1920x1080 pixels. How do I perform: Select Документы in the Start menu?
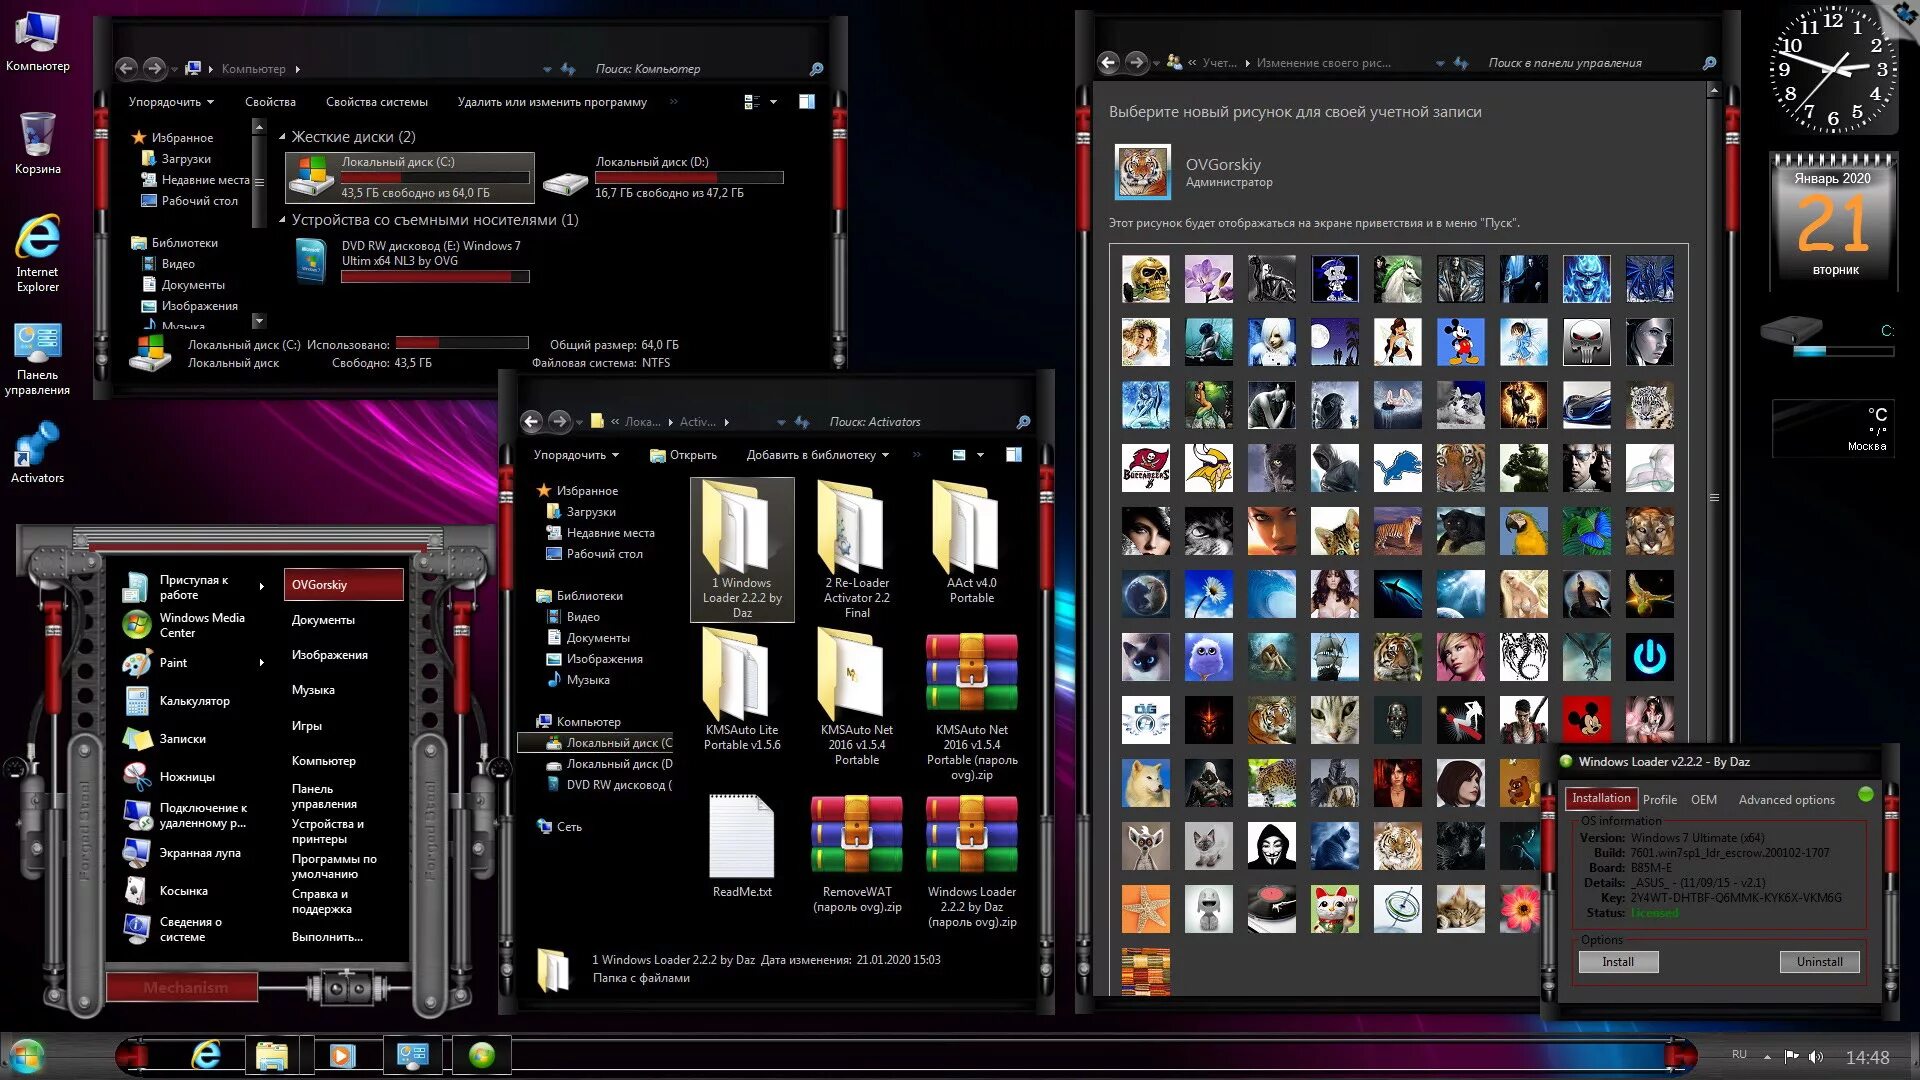click(x=323, y=620)
